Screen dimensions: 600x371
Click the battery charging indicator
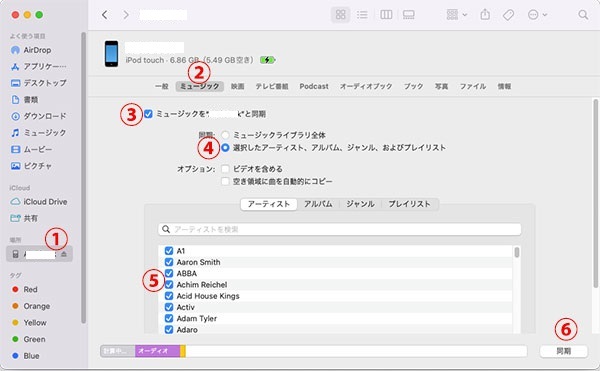point(267,60)
